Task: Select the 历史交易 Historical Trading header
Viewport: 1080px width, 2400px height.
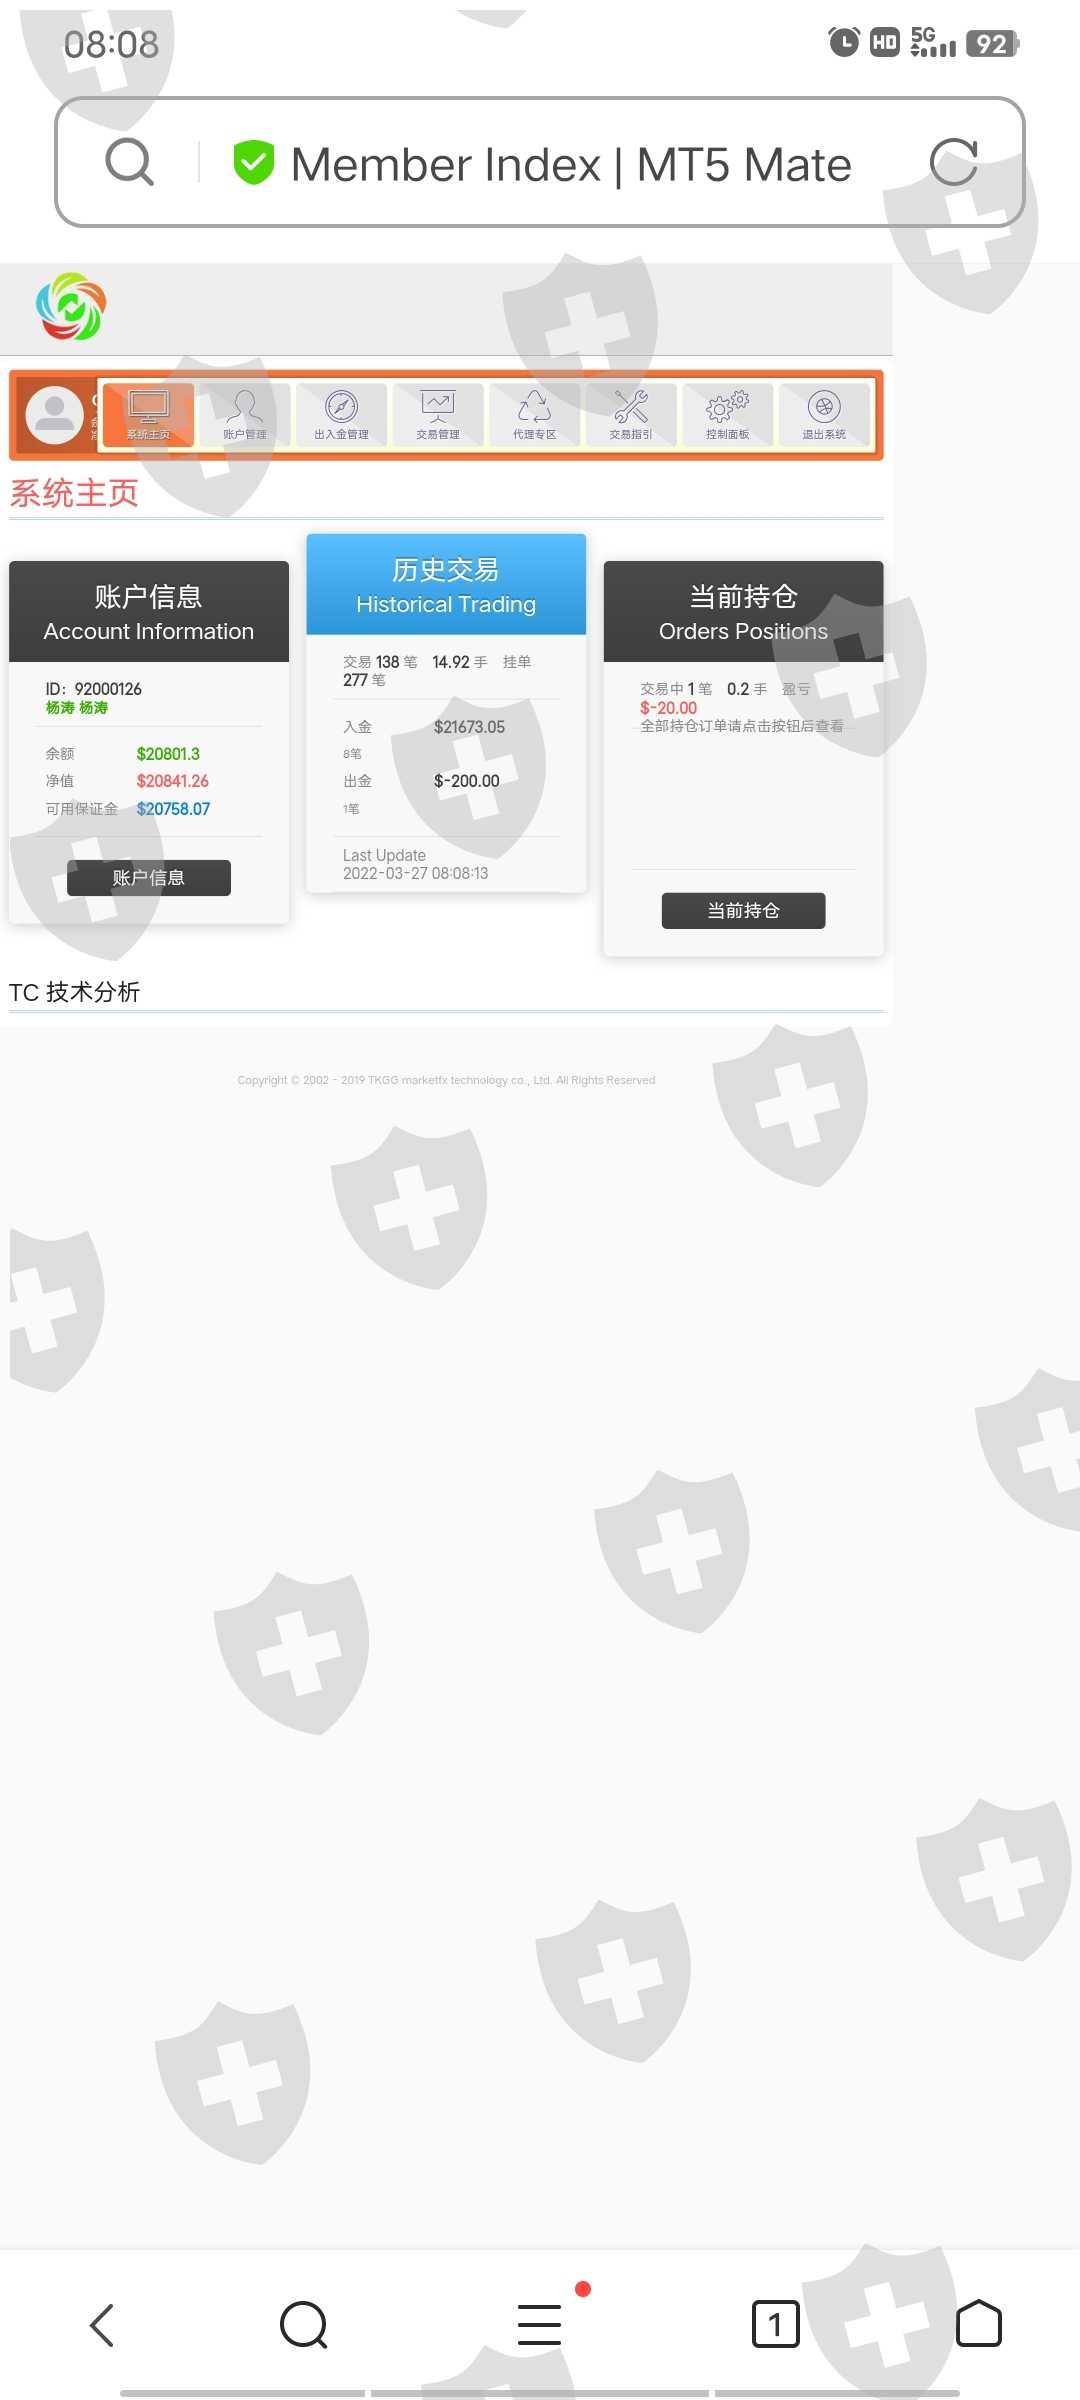Action: pos(446,585)
